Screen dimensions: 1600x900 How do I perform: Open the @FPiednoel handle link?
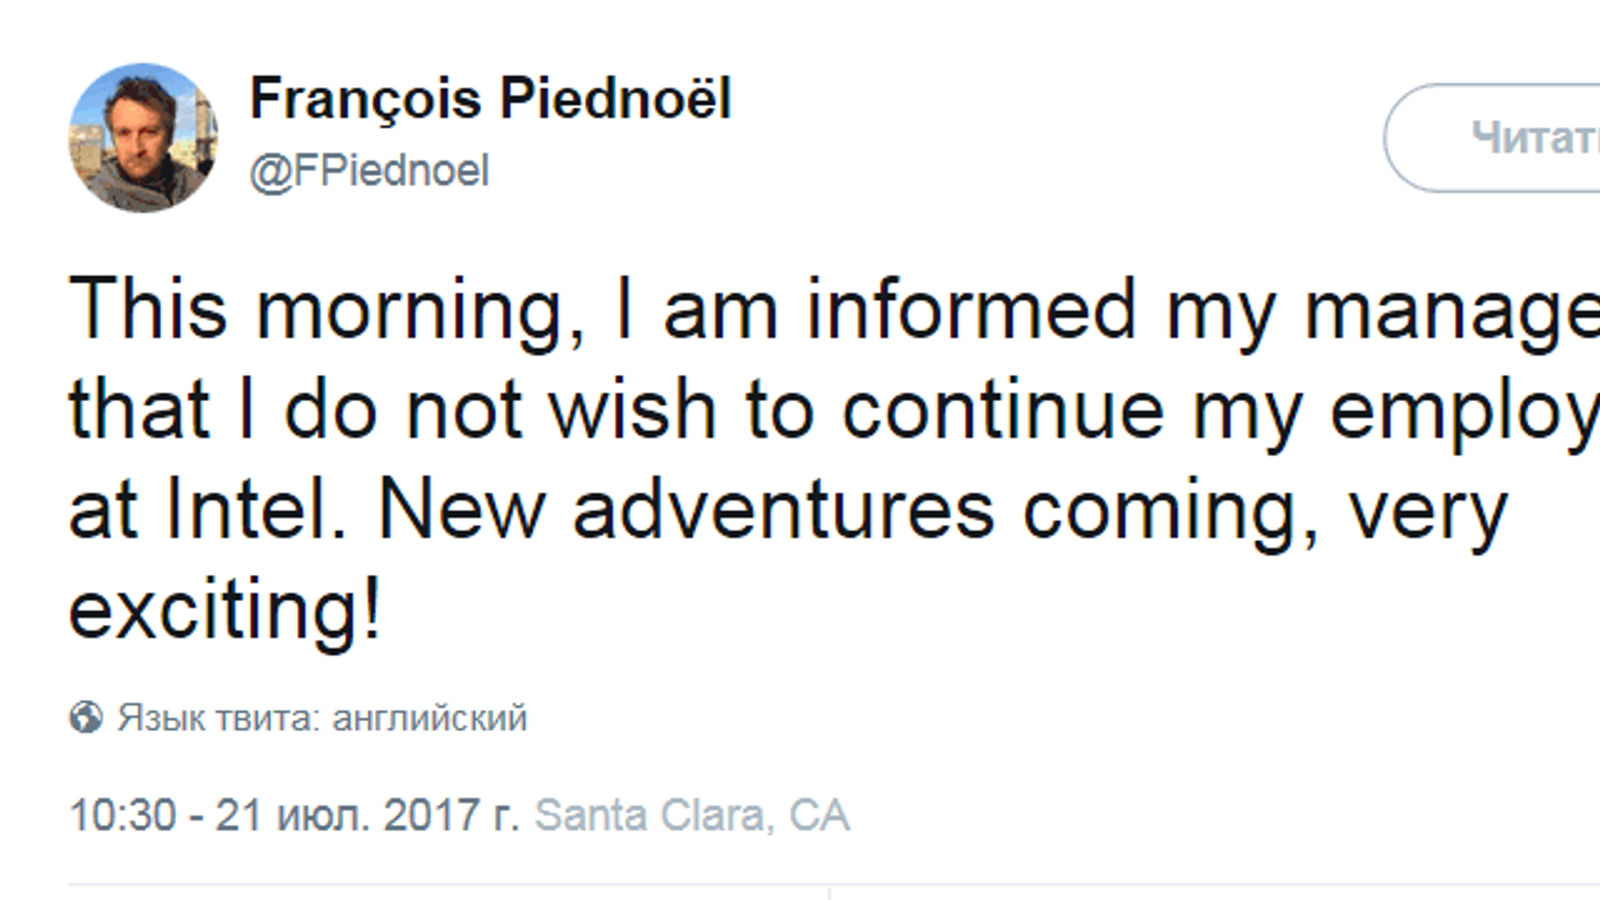tap(369, 170)
